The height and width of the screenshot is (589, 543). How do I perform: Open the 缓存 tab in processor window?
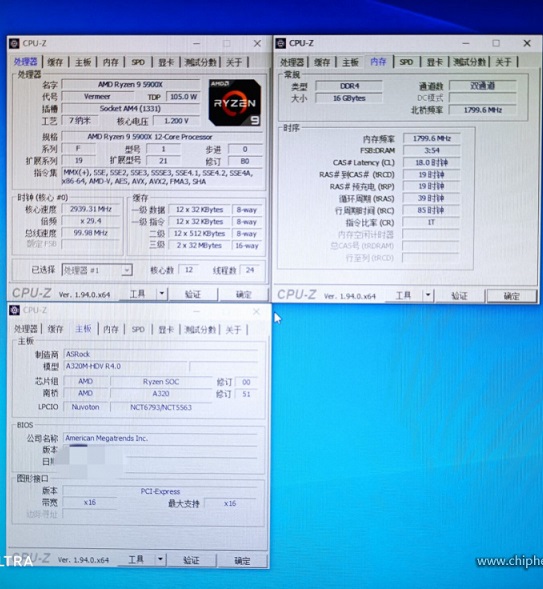click(x=55, y=62)
